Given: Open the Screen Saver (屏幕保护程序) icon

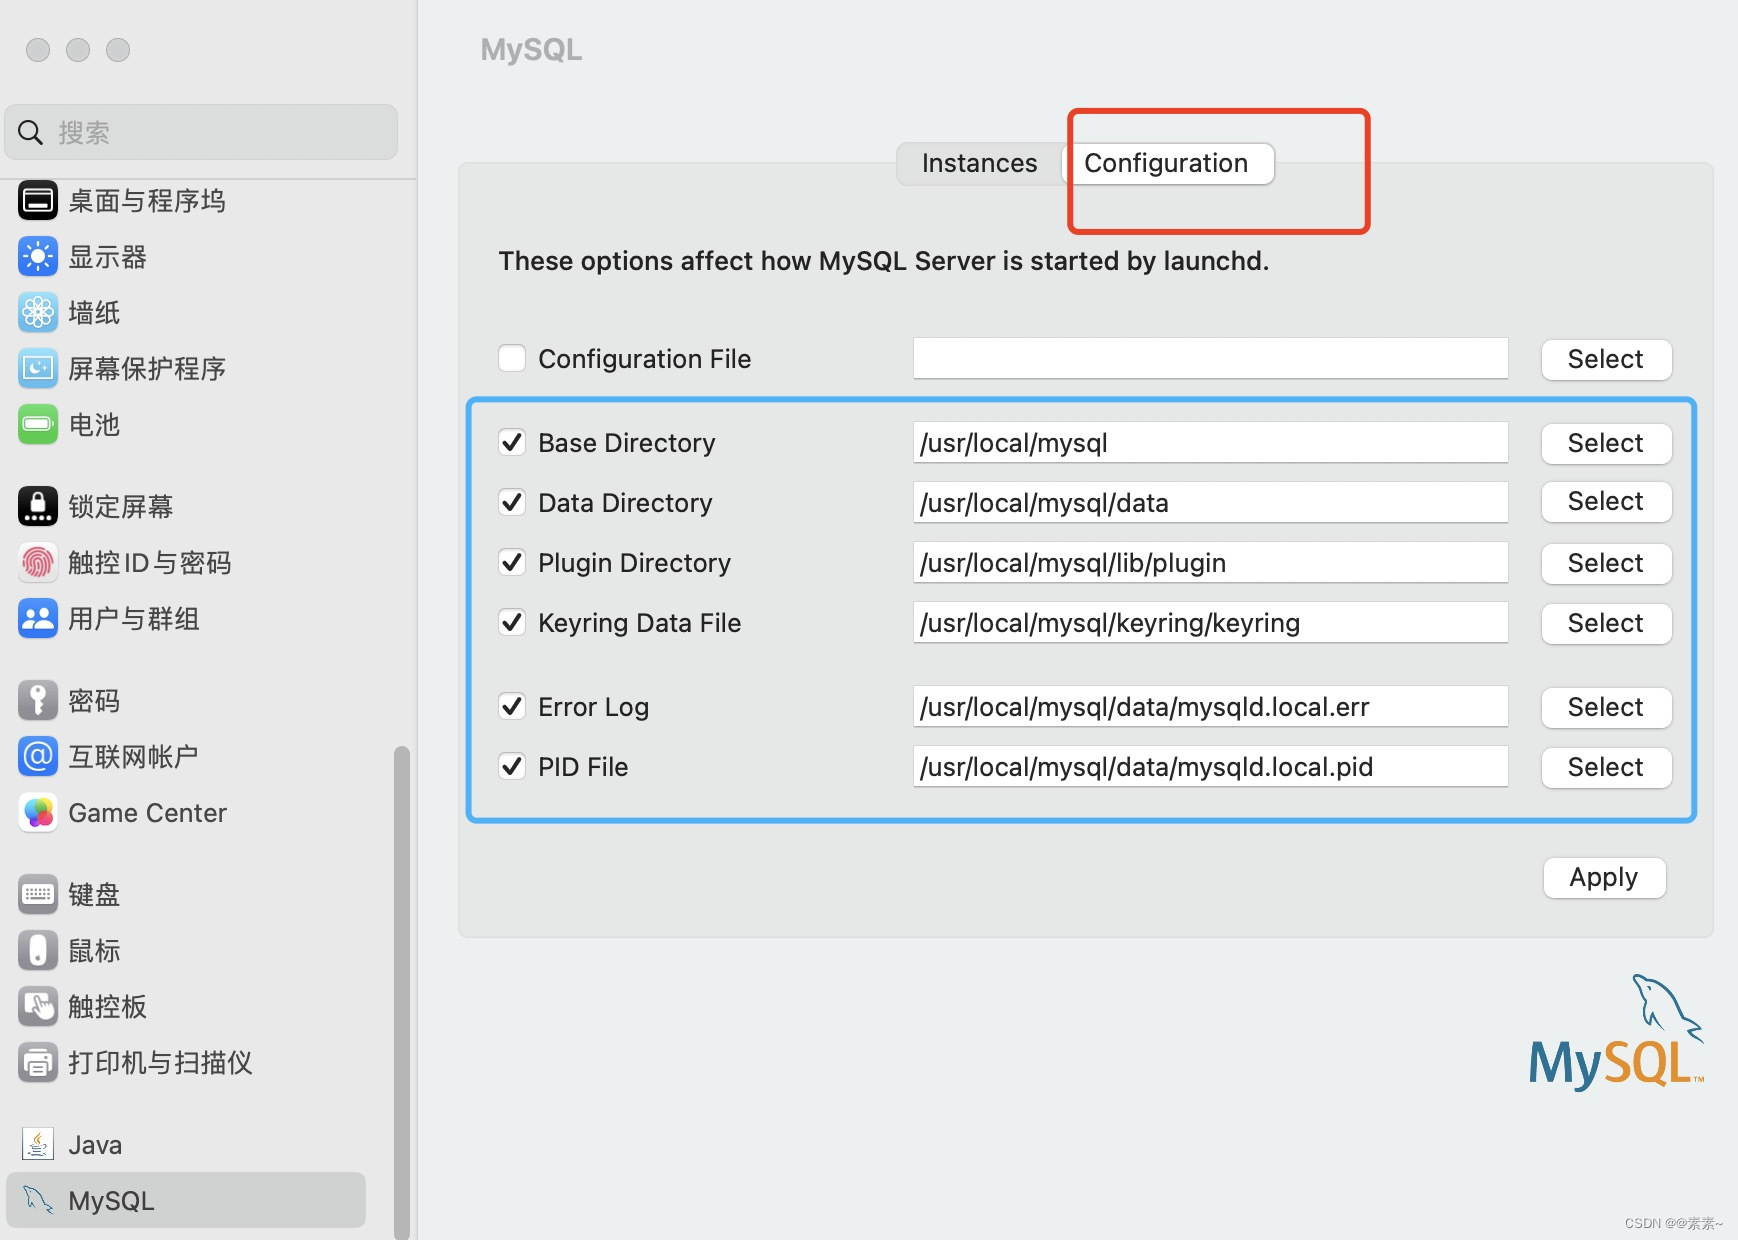Looking at the screenshot, I should 38,369.
